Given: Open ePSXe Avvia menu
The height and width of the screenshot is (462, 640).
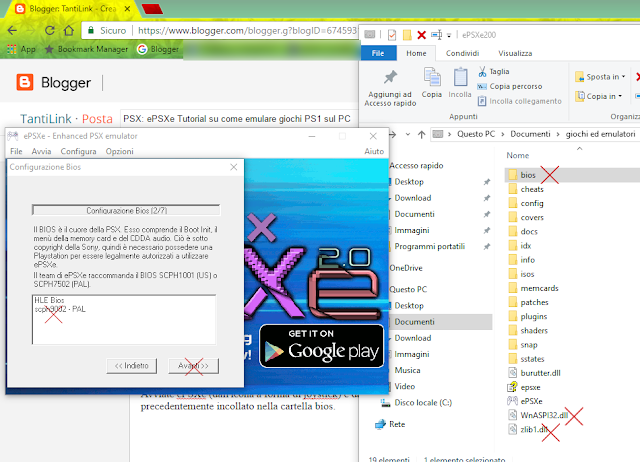Looking at the screenshot, I should 42,151.
